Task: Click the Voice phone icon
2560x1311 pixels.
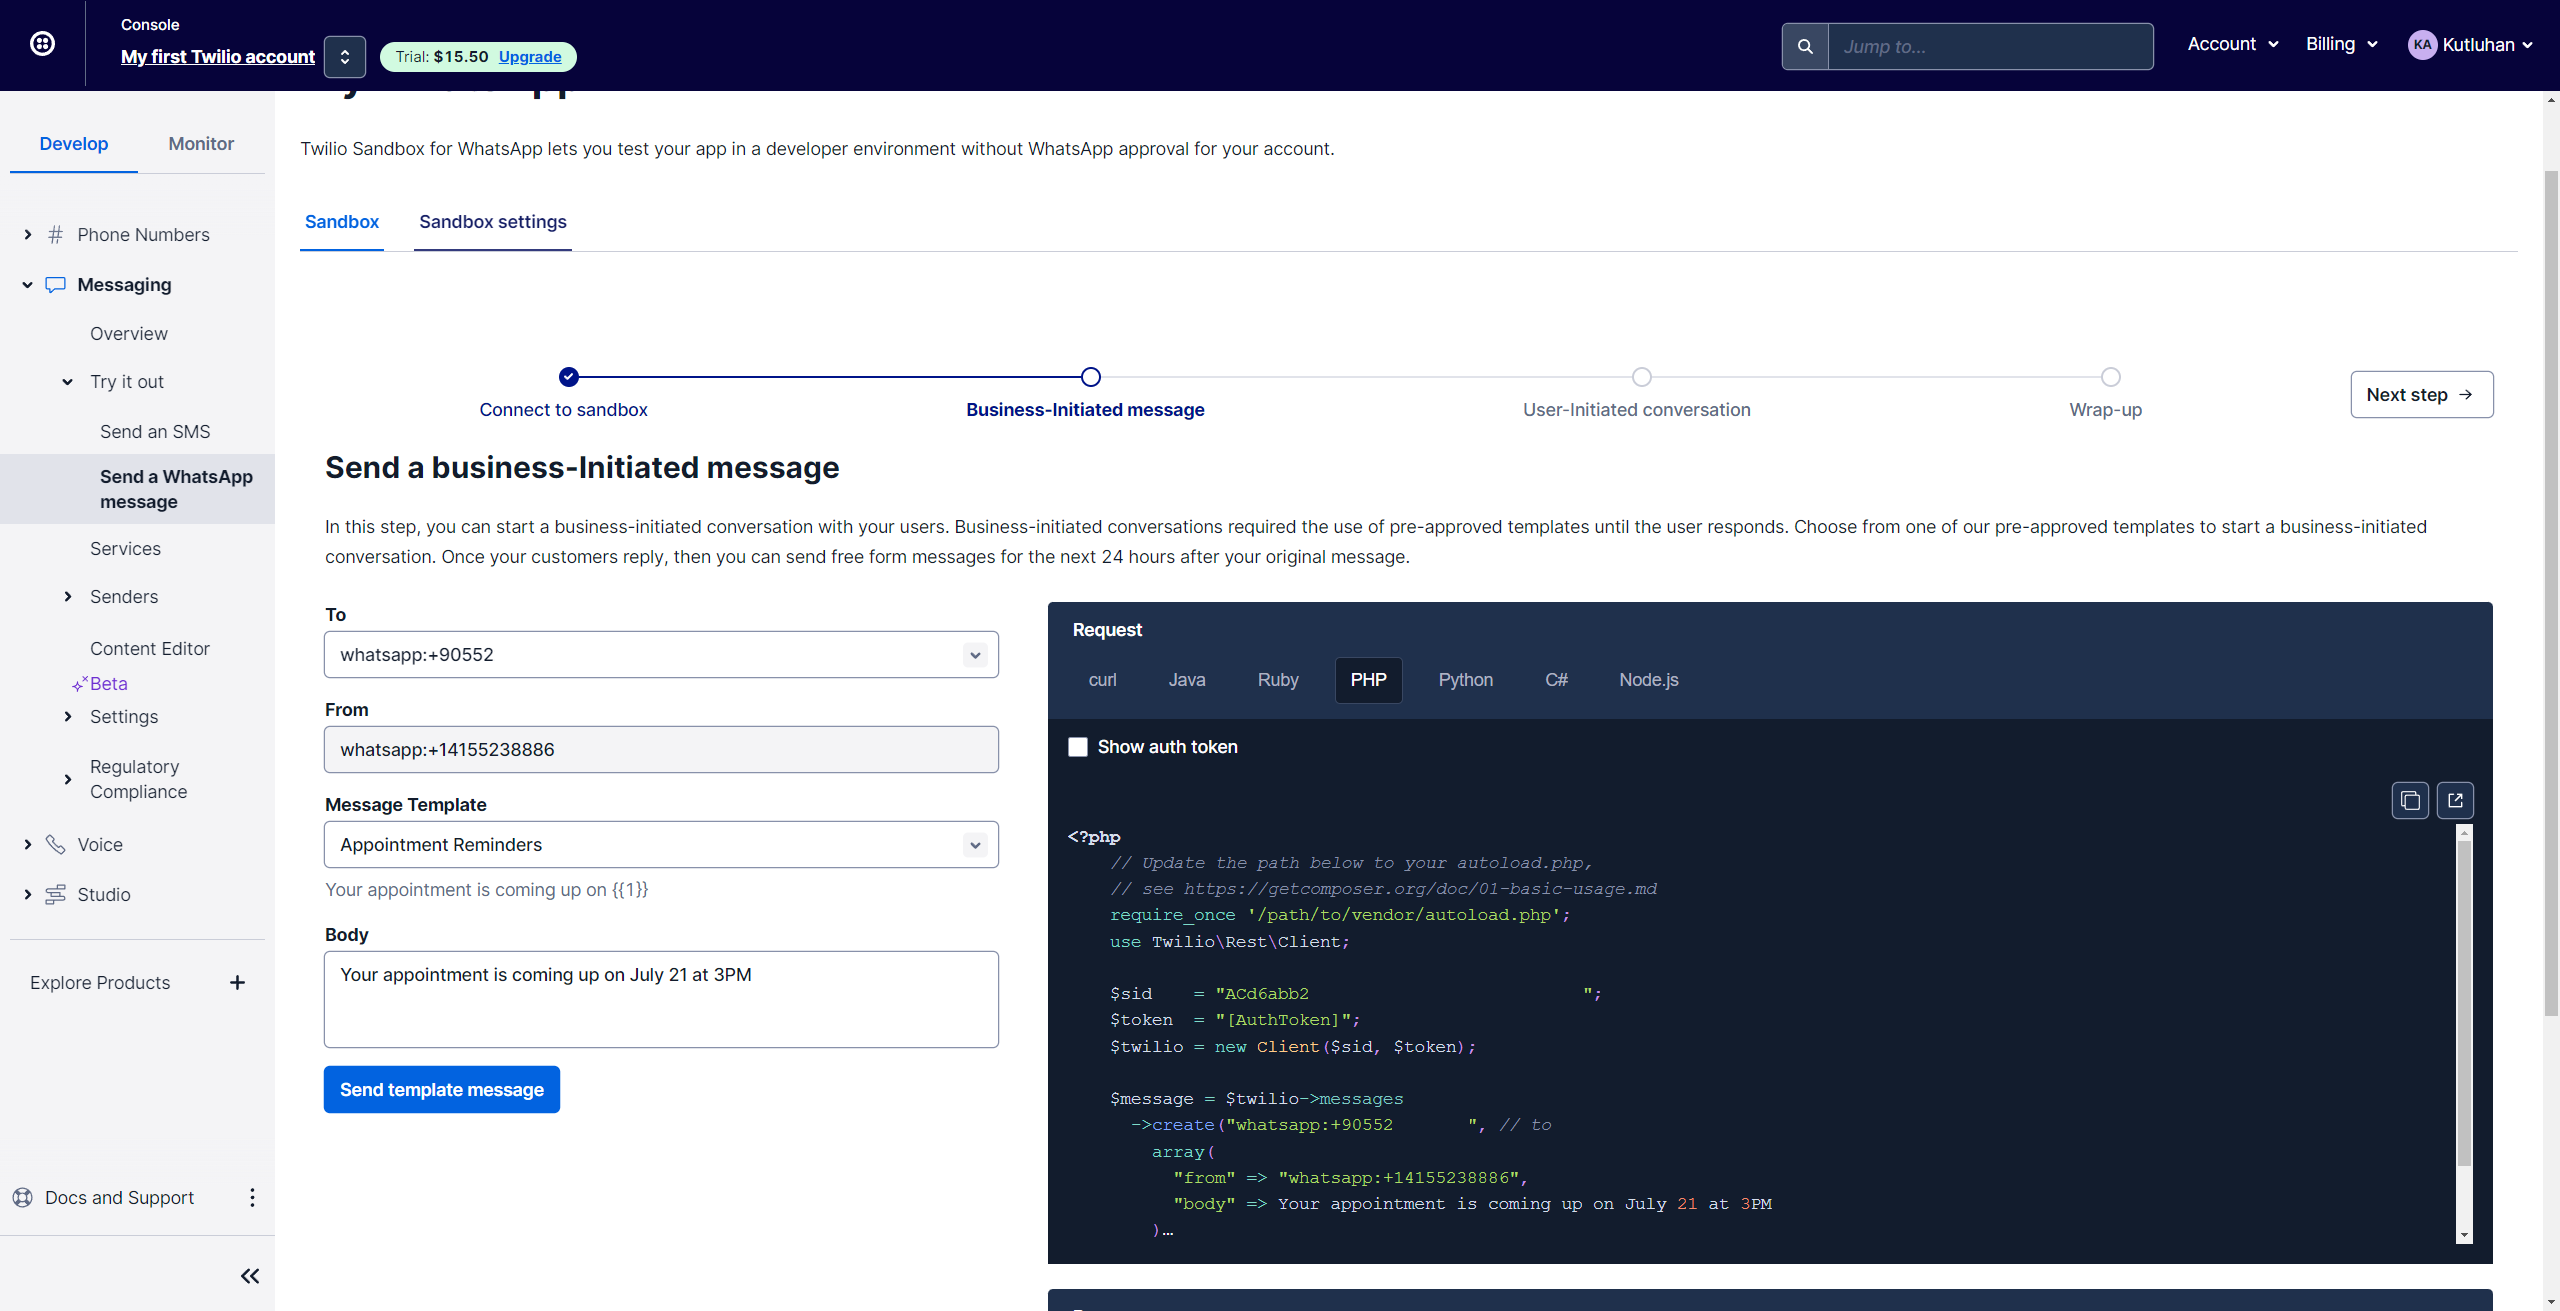Action: point(56,845)
